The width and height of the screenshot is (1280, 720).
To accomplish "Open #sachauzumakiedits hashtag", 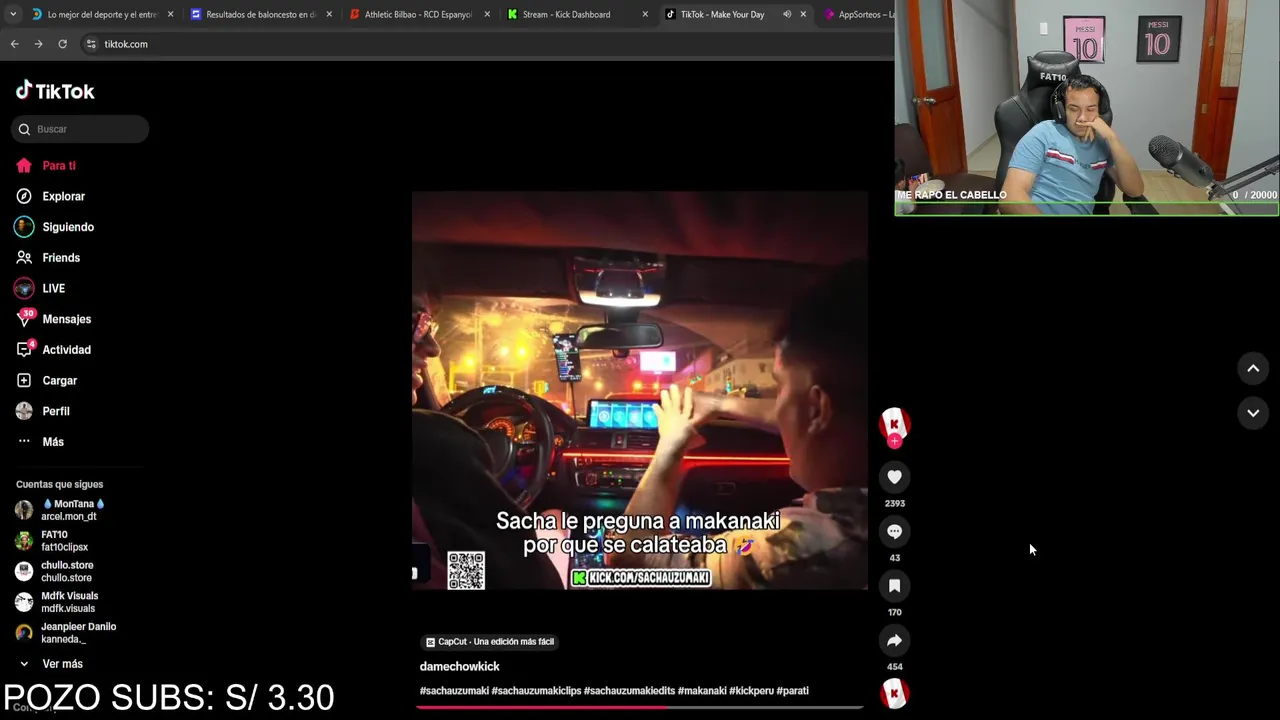I will tap(629, 691).
